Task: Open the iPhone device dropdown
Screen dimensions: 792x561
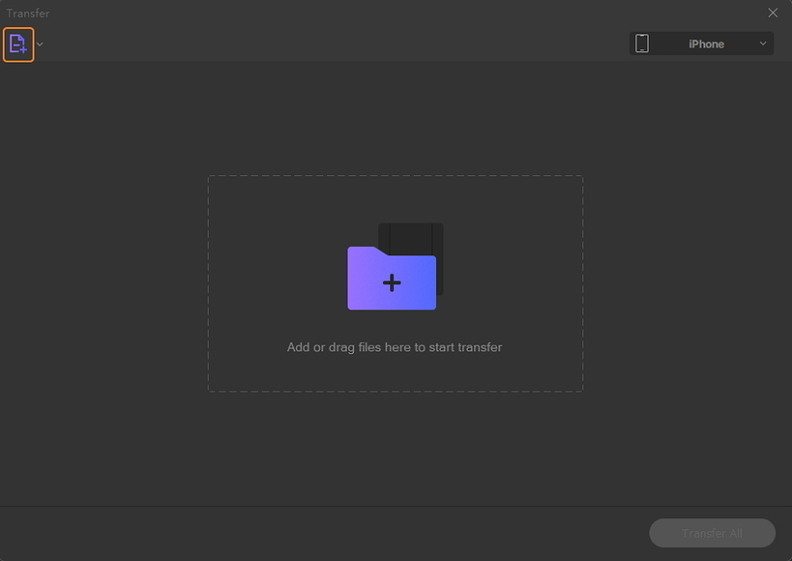Action: [x=701, y=43]
